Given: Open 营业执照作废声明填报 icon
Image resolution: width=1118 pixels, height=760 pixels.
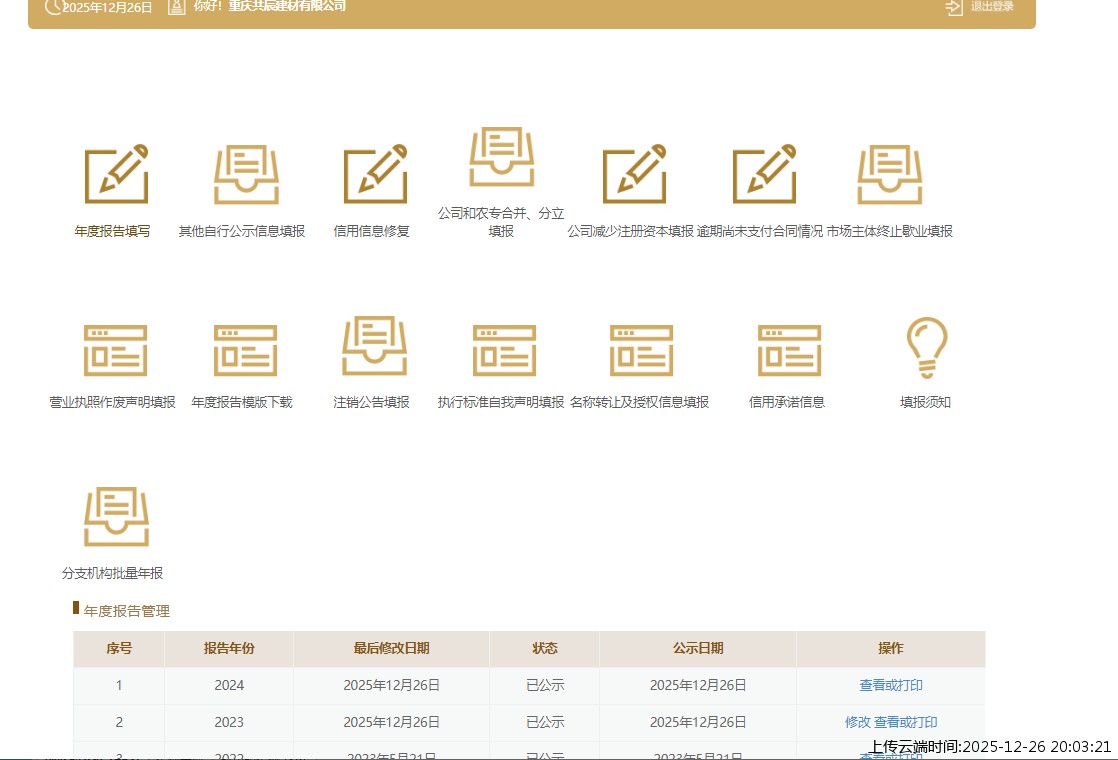Looking at the screenshot, I should point(116,350).
